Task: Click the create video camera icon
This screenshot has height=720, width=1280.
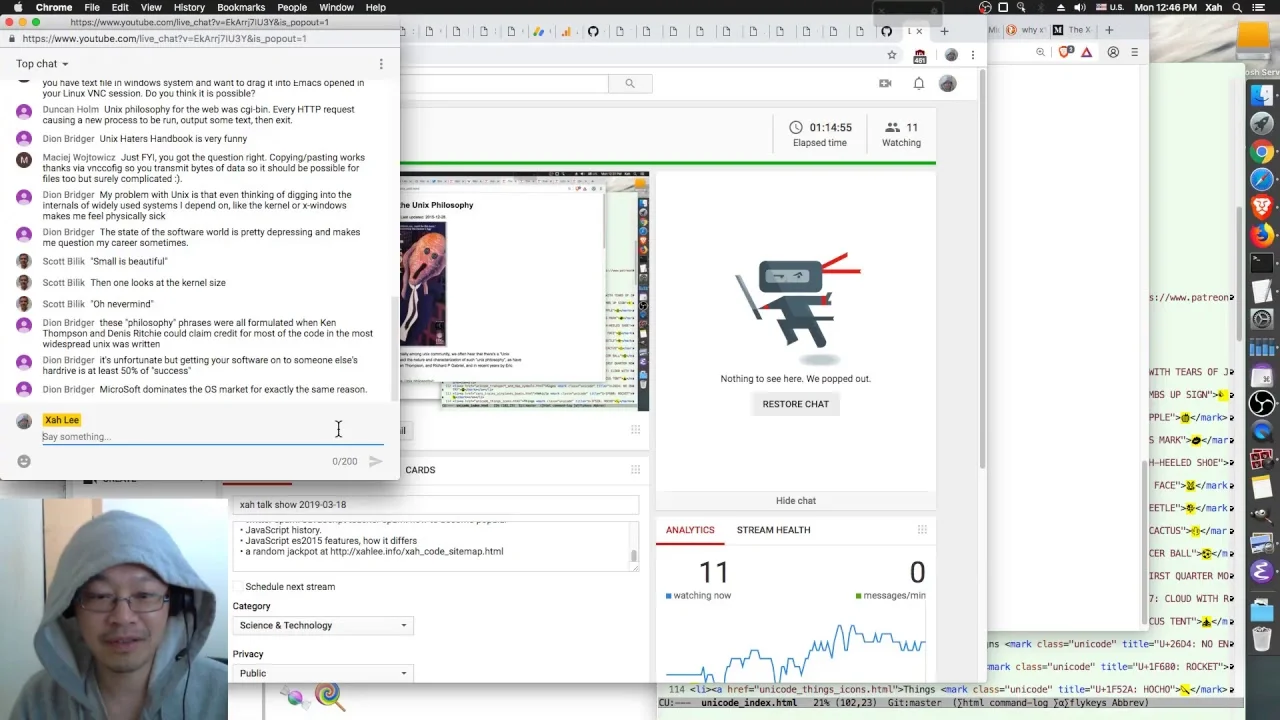Action: click(x=885, y=84)
